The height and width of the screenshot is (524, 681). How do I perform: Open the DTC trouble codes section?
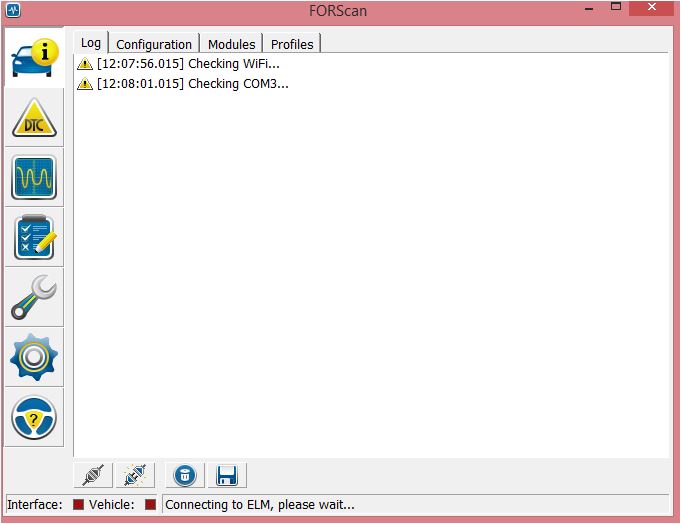(x=34, y=118)
